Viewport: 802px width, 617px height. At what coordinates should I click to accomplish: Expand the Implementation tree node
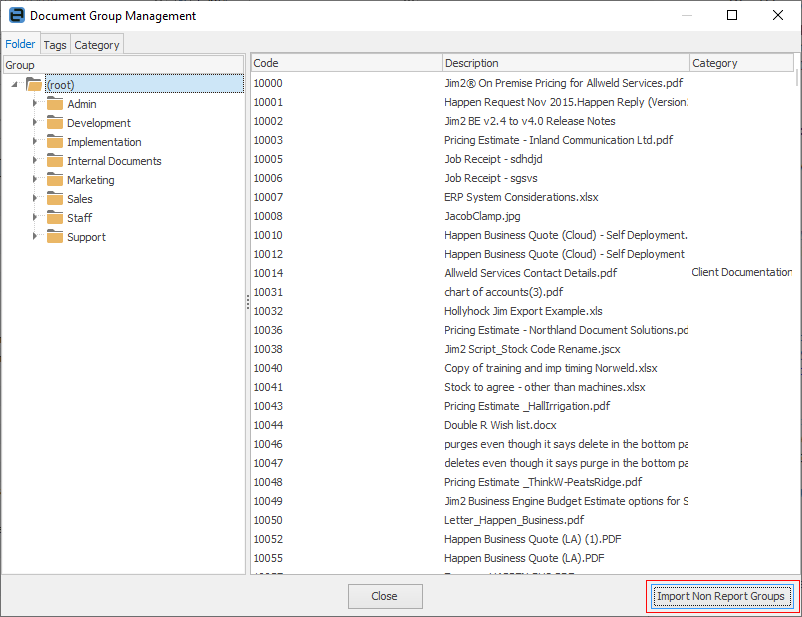click(x=35, y=142)
